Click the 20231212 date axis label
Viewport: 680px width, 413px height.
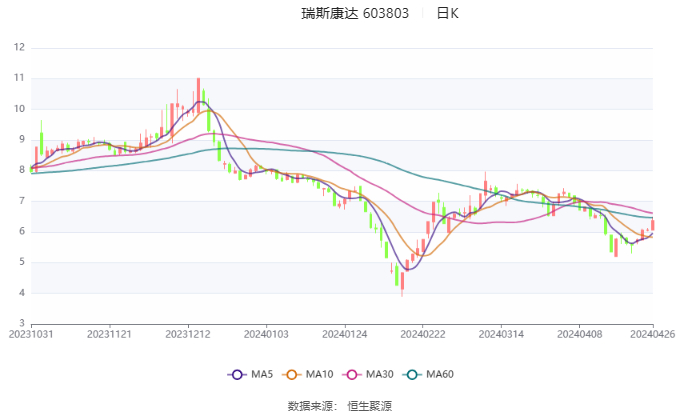188,334
